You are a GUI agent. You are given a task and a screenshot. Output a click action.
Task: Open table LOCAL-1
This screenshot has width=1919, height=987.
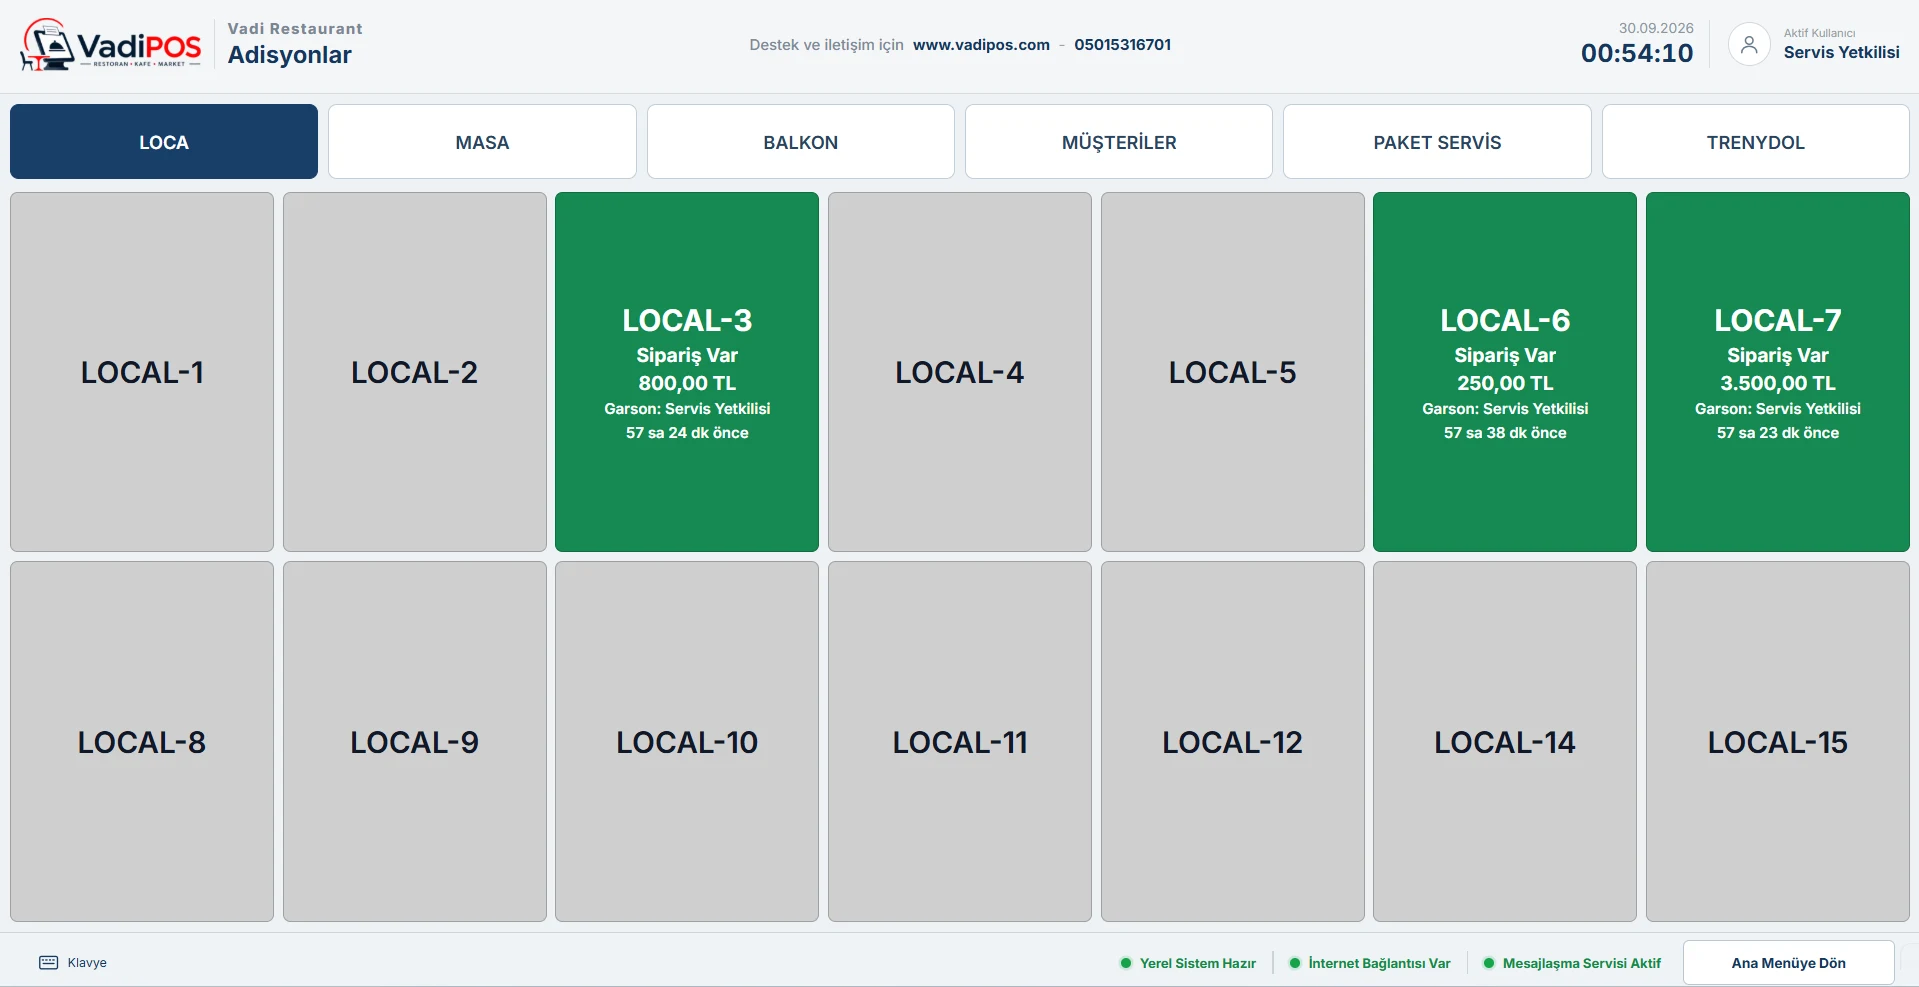tap(142, 372)
